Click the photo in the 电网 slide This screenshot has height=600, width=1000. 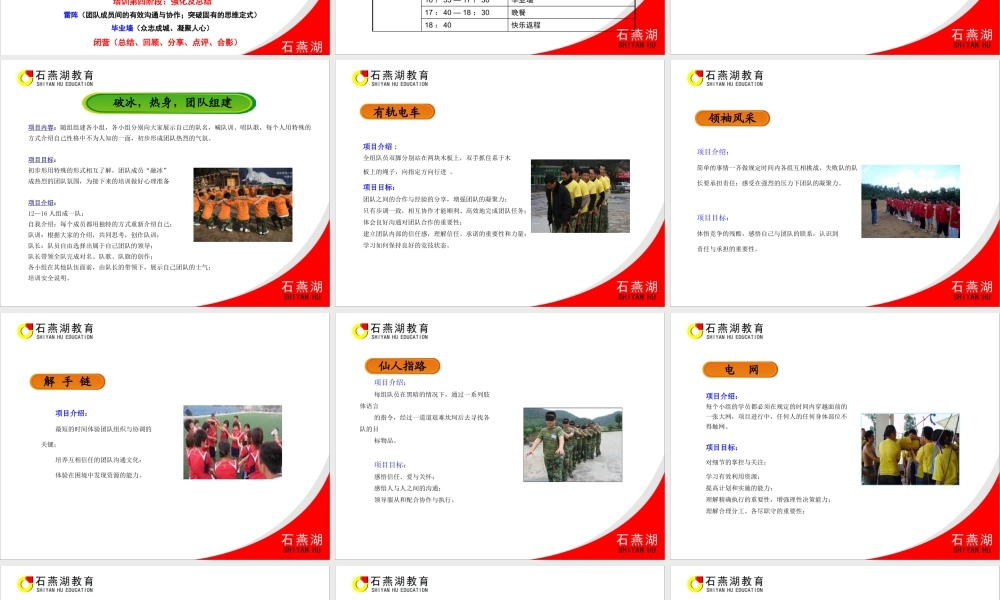point(910,449)
